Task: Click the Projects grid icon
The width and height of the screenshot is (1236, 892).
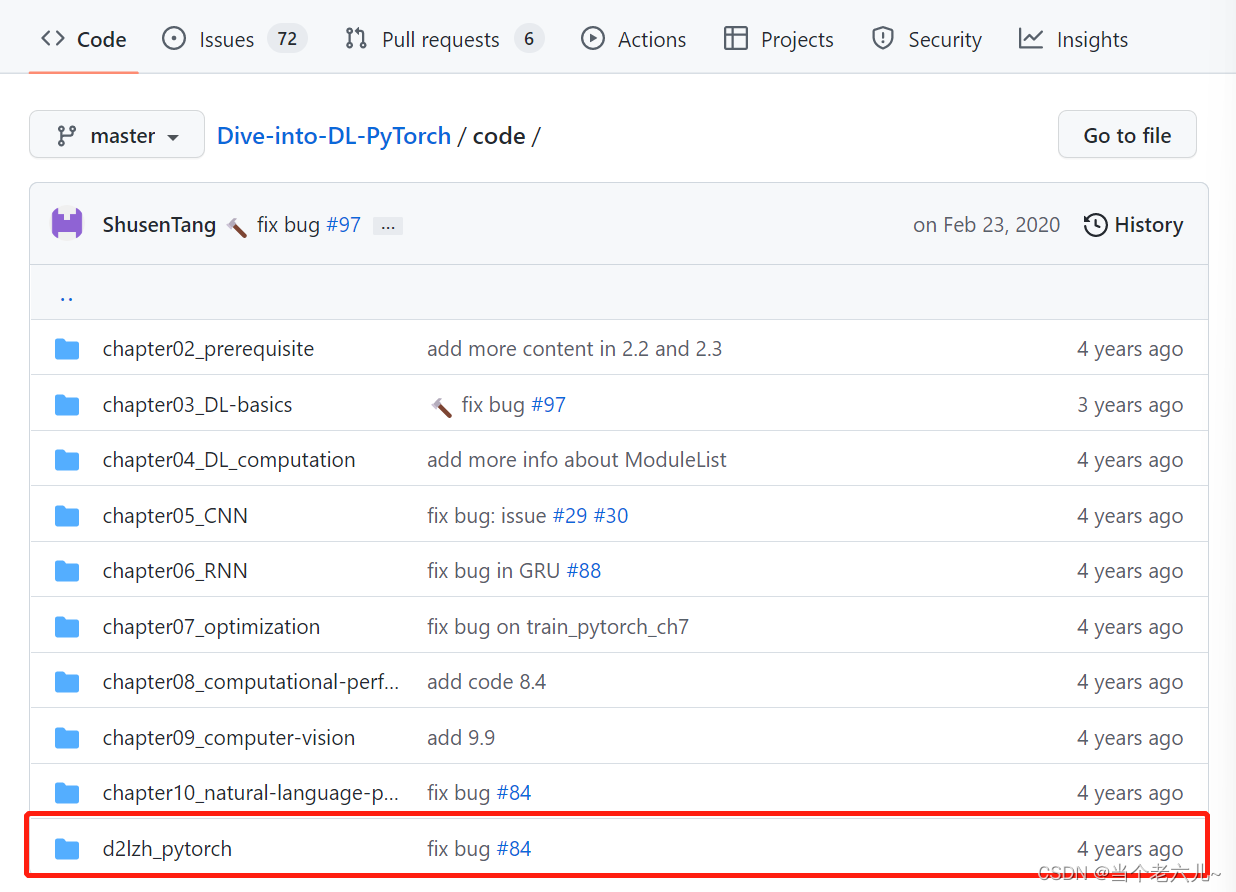Action: click(x=736, y=39)
